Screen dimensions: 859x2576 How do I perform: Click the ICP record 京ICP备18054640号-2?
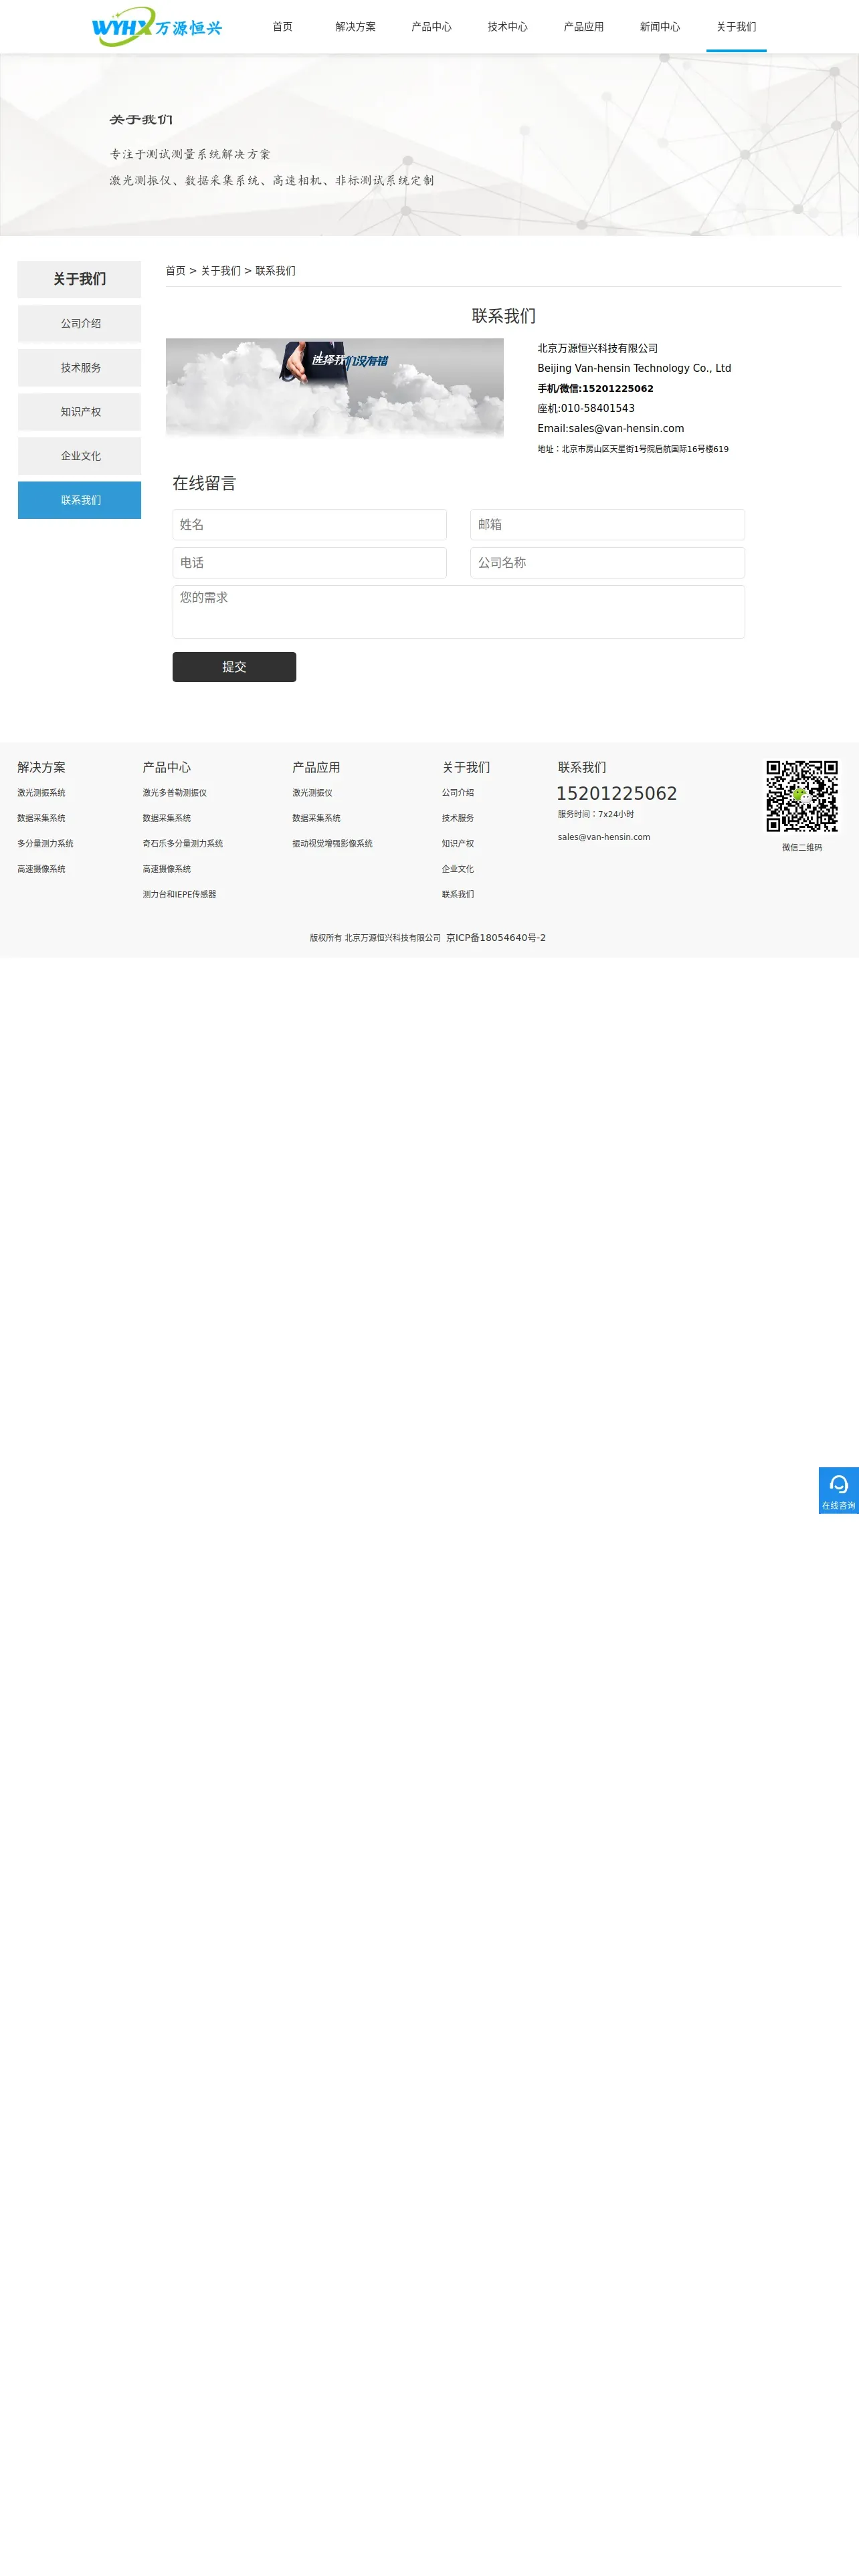(496, 938)
